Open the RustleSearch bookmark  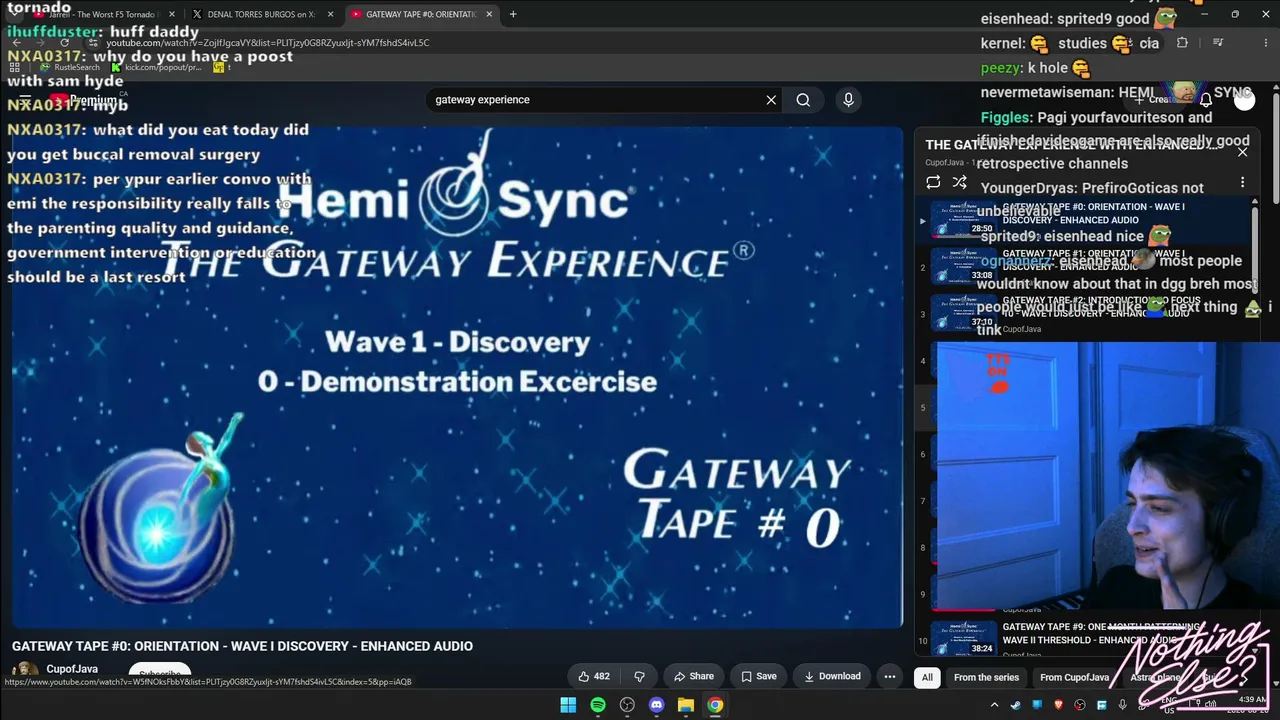[x=70, y=68]
